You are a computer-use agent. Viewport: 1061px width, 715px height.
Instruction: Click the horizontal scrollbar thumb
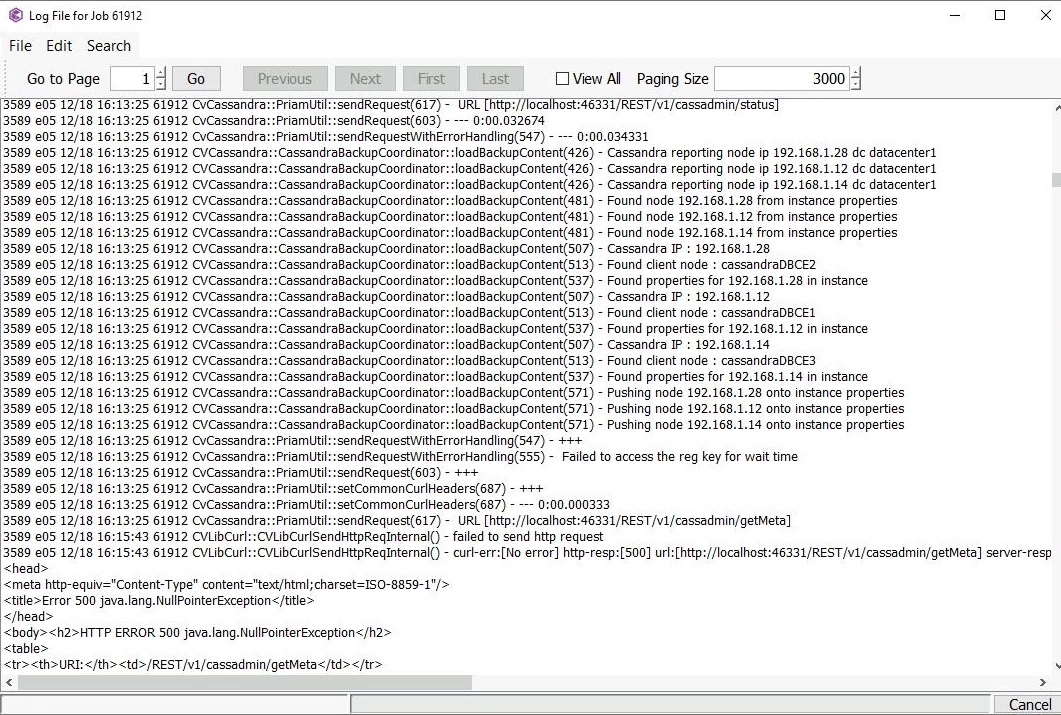(x=245, y=683)
